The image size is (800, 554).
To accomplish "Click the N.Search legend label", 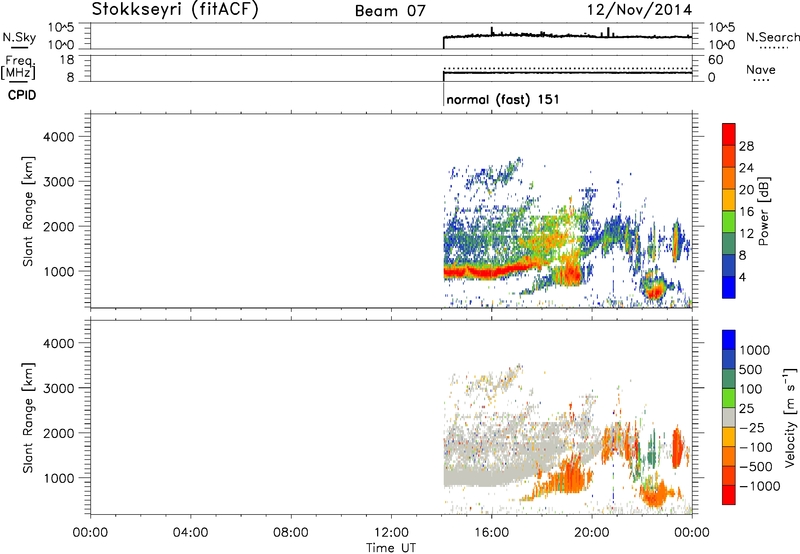I will tap(772, 37).
